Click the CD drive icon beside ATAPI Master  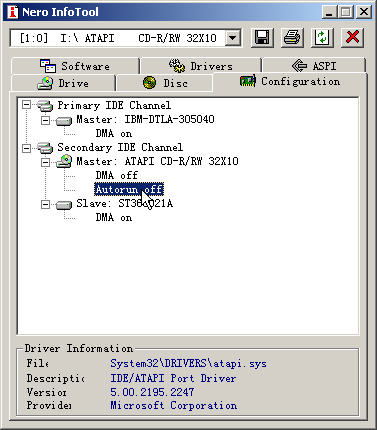(64, 162)
